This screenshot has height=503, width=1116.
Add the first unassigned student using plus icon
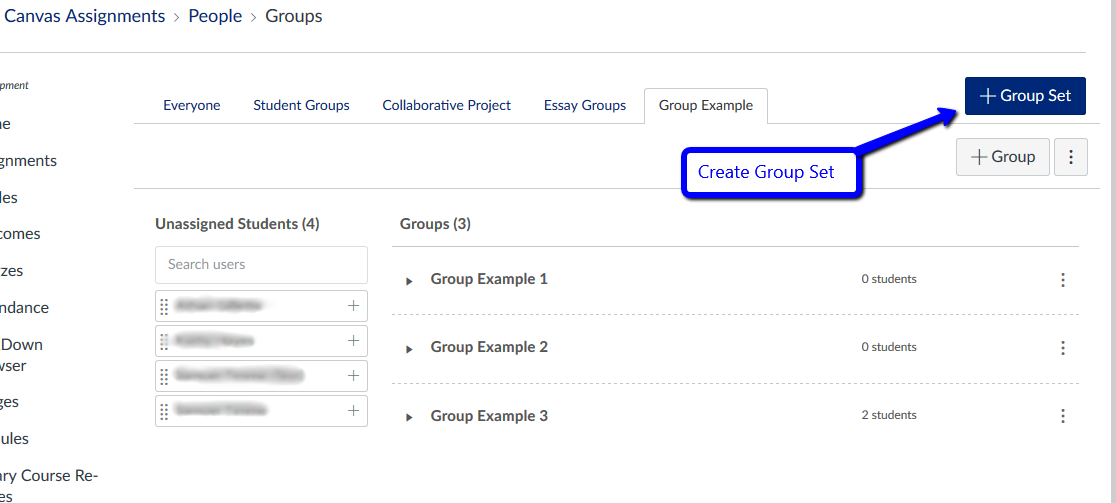point(353,306)
